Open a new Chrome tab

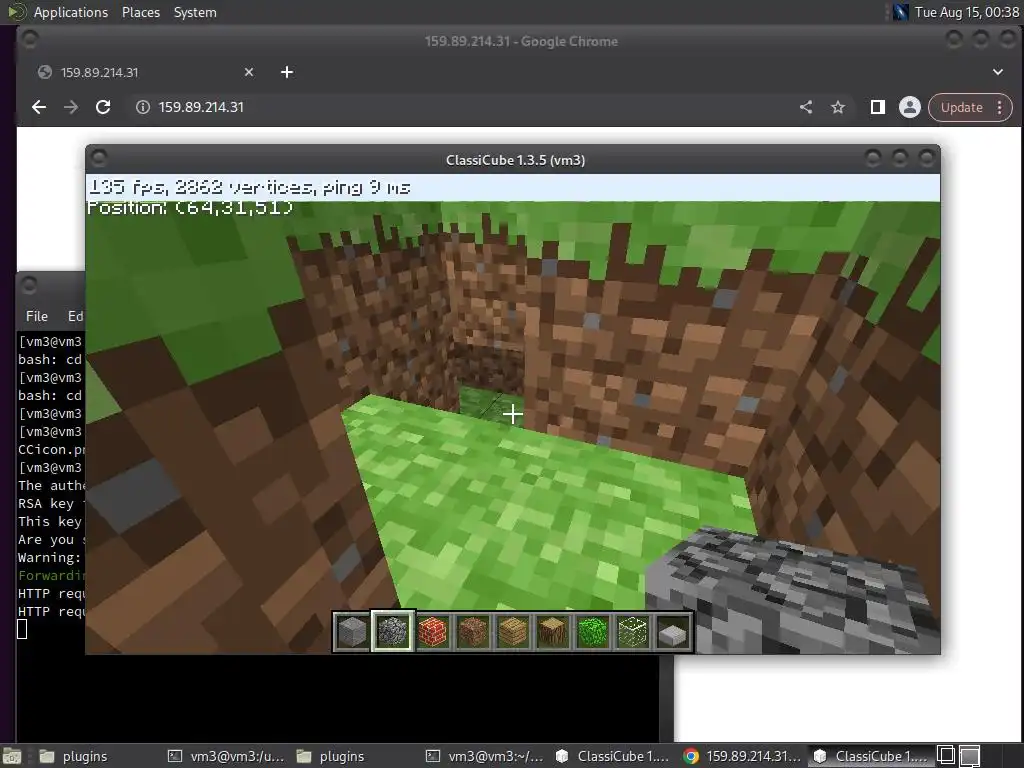tap(287, 72)
